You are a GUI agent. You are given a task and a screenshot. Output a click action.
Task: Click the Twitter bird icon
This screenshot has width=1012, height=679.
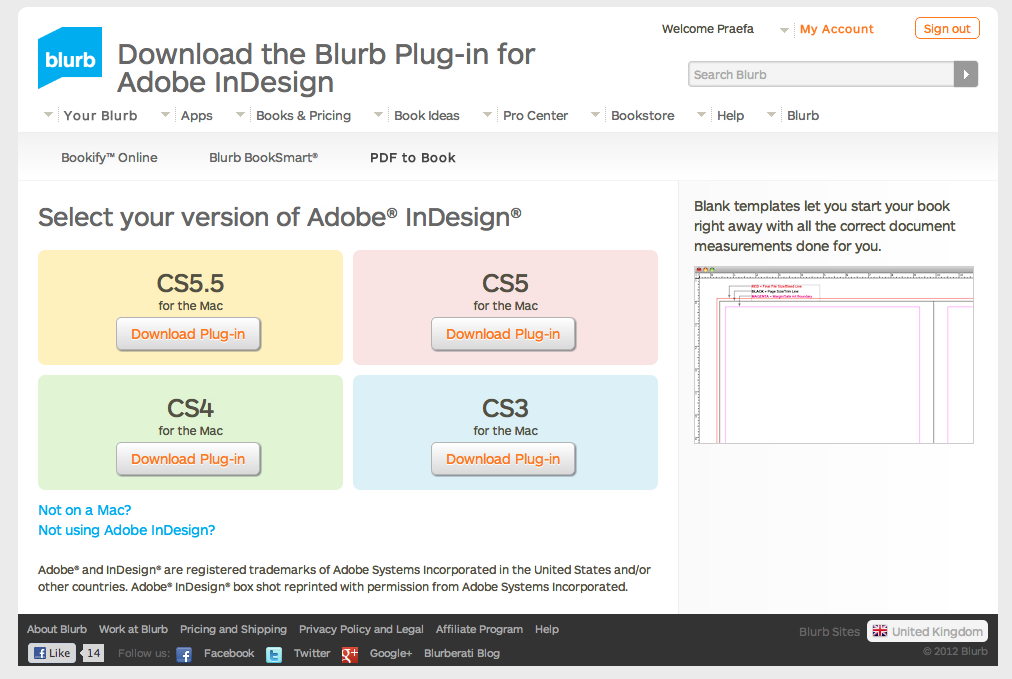pyautogui.click(x=274, y=654)
